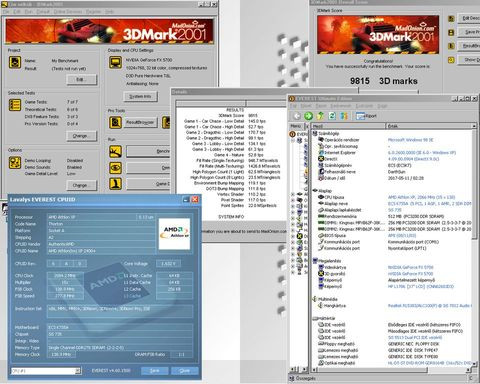Viewport: 480px width, 384px height.
Task: Click the status bar icon beside Összegzés
Action: [292, 378]
